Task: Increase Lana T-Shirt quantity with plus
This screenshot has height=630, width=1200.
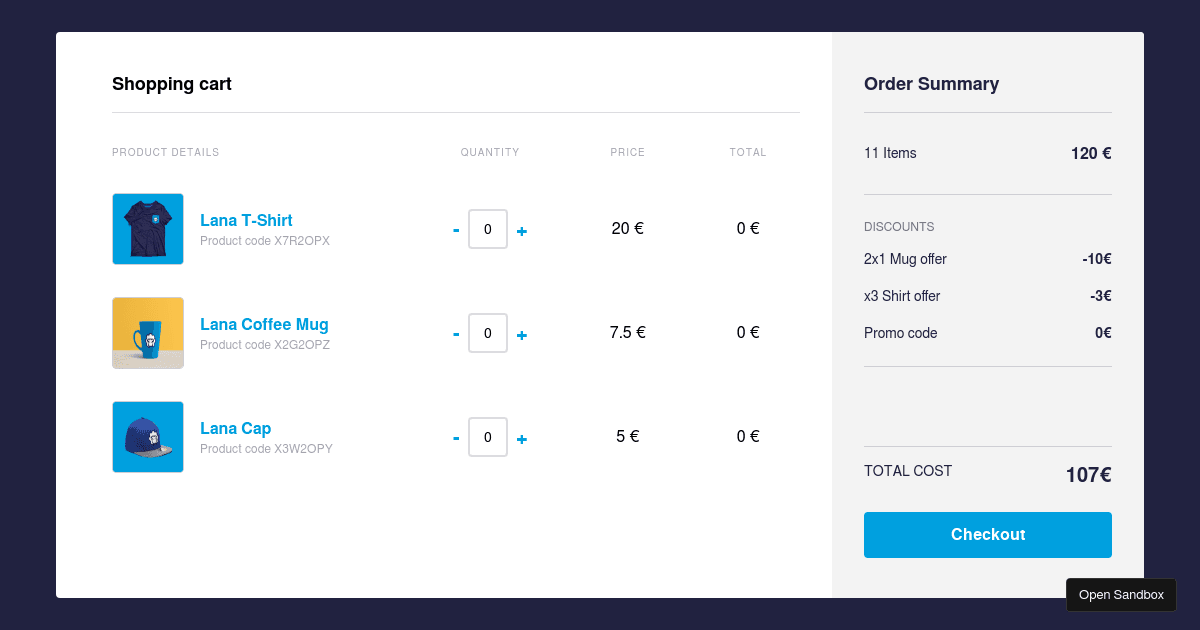Action: 522,231
